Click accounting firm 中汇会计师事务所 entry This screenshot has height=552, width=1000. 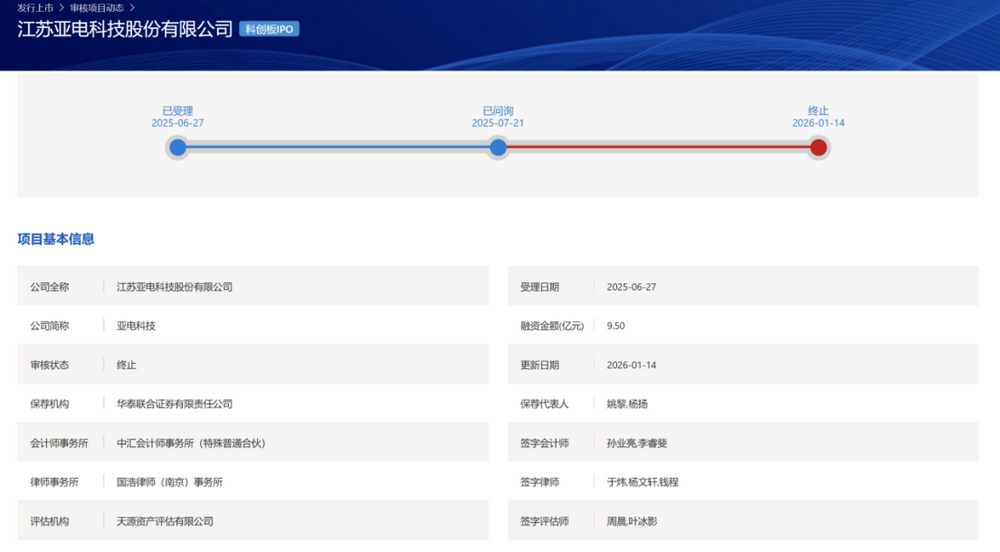click(190, 443)
